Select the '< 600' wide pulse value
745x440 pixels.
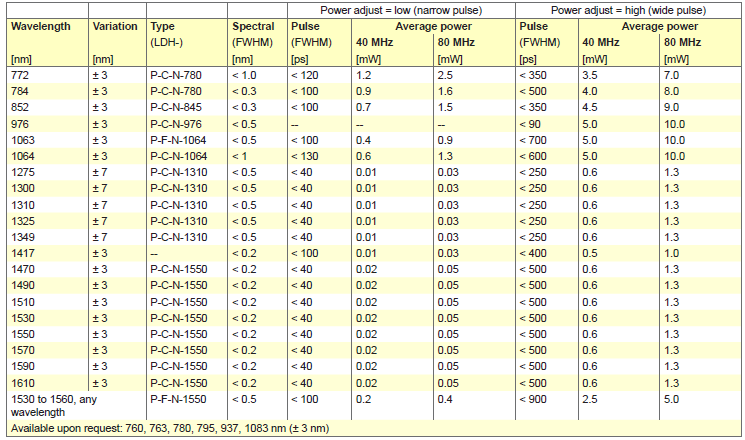533,156
